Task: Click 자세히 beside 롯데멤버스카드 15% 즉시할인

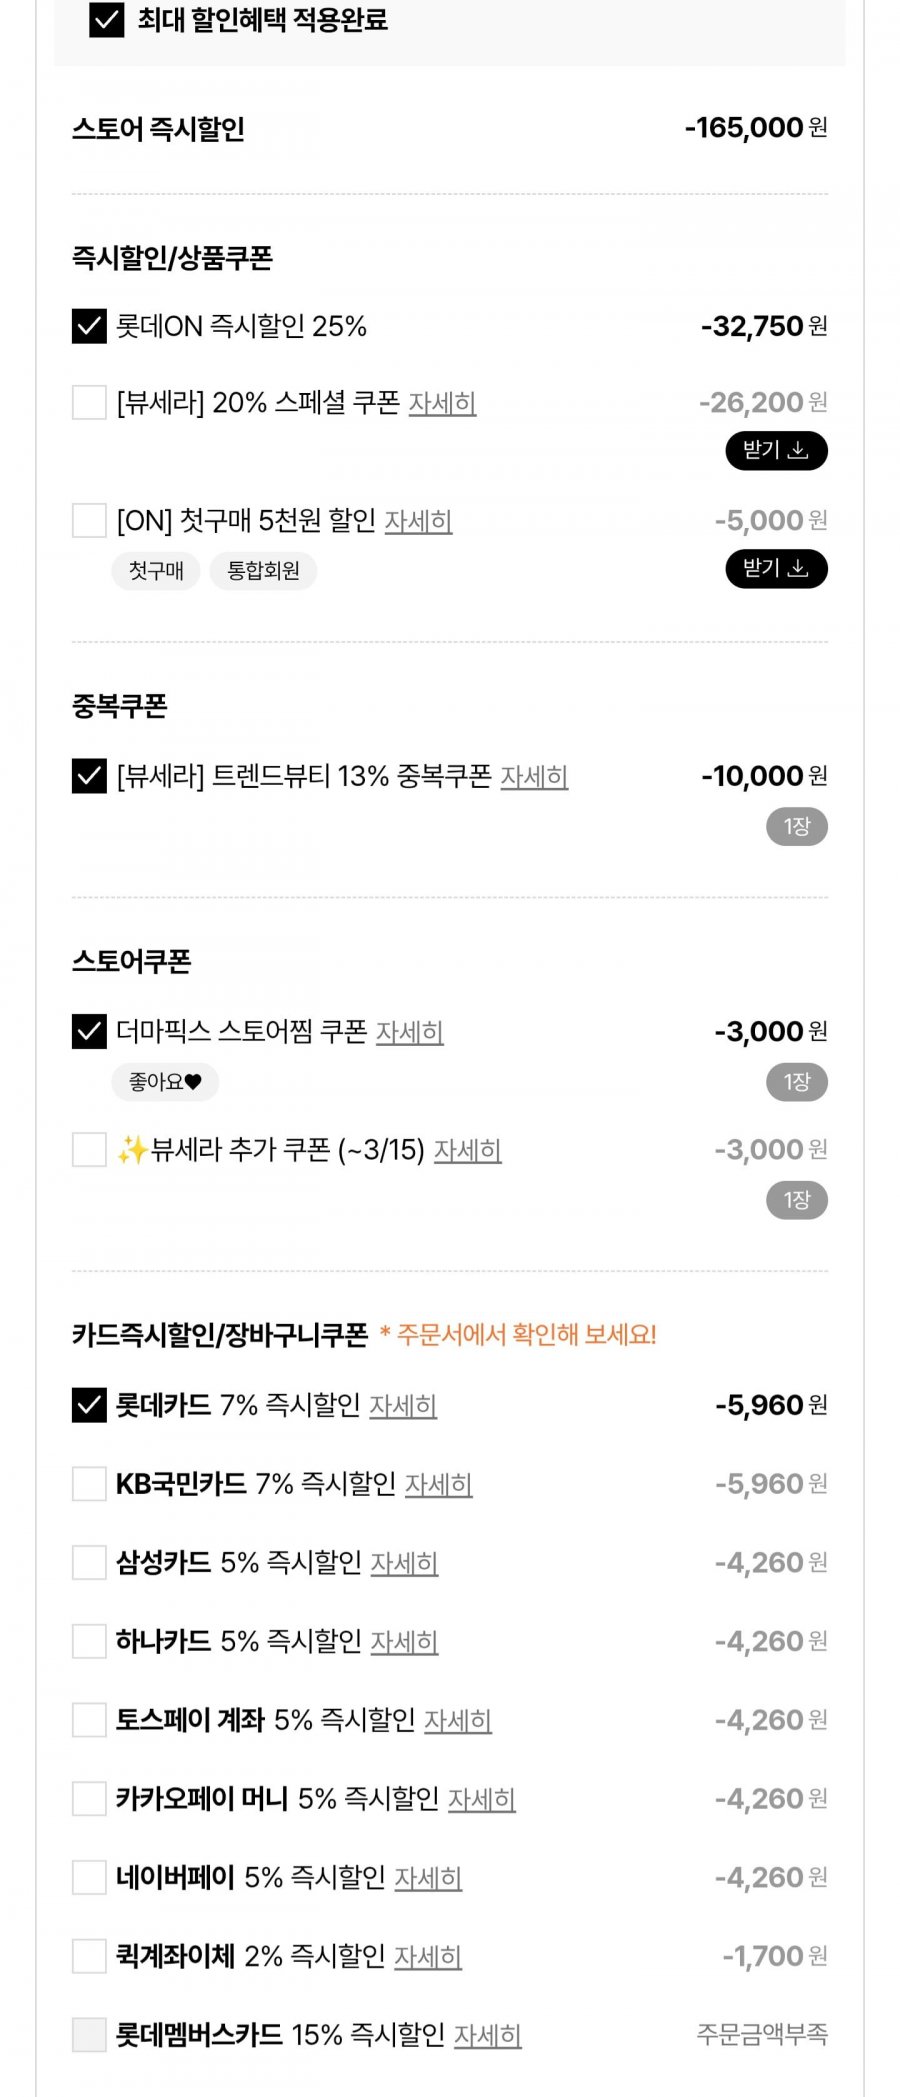Action: (488, 2035)
